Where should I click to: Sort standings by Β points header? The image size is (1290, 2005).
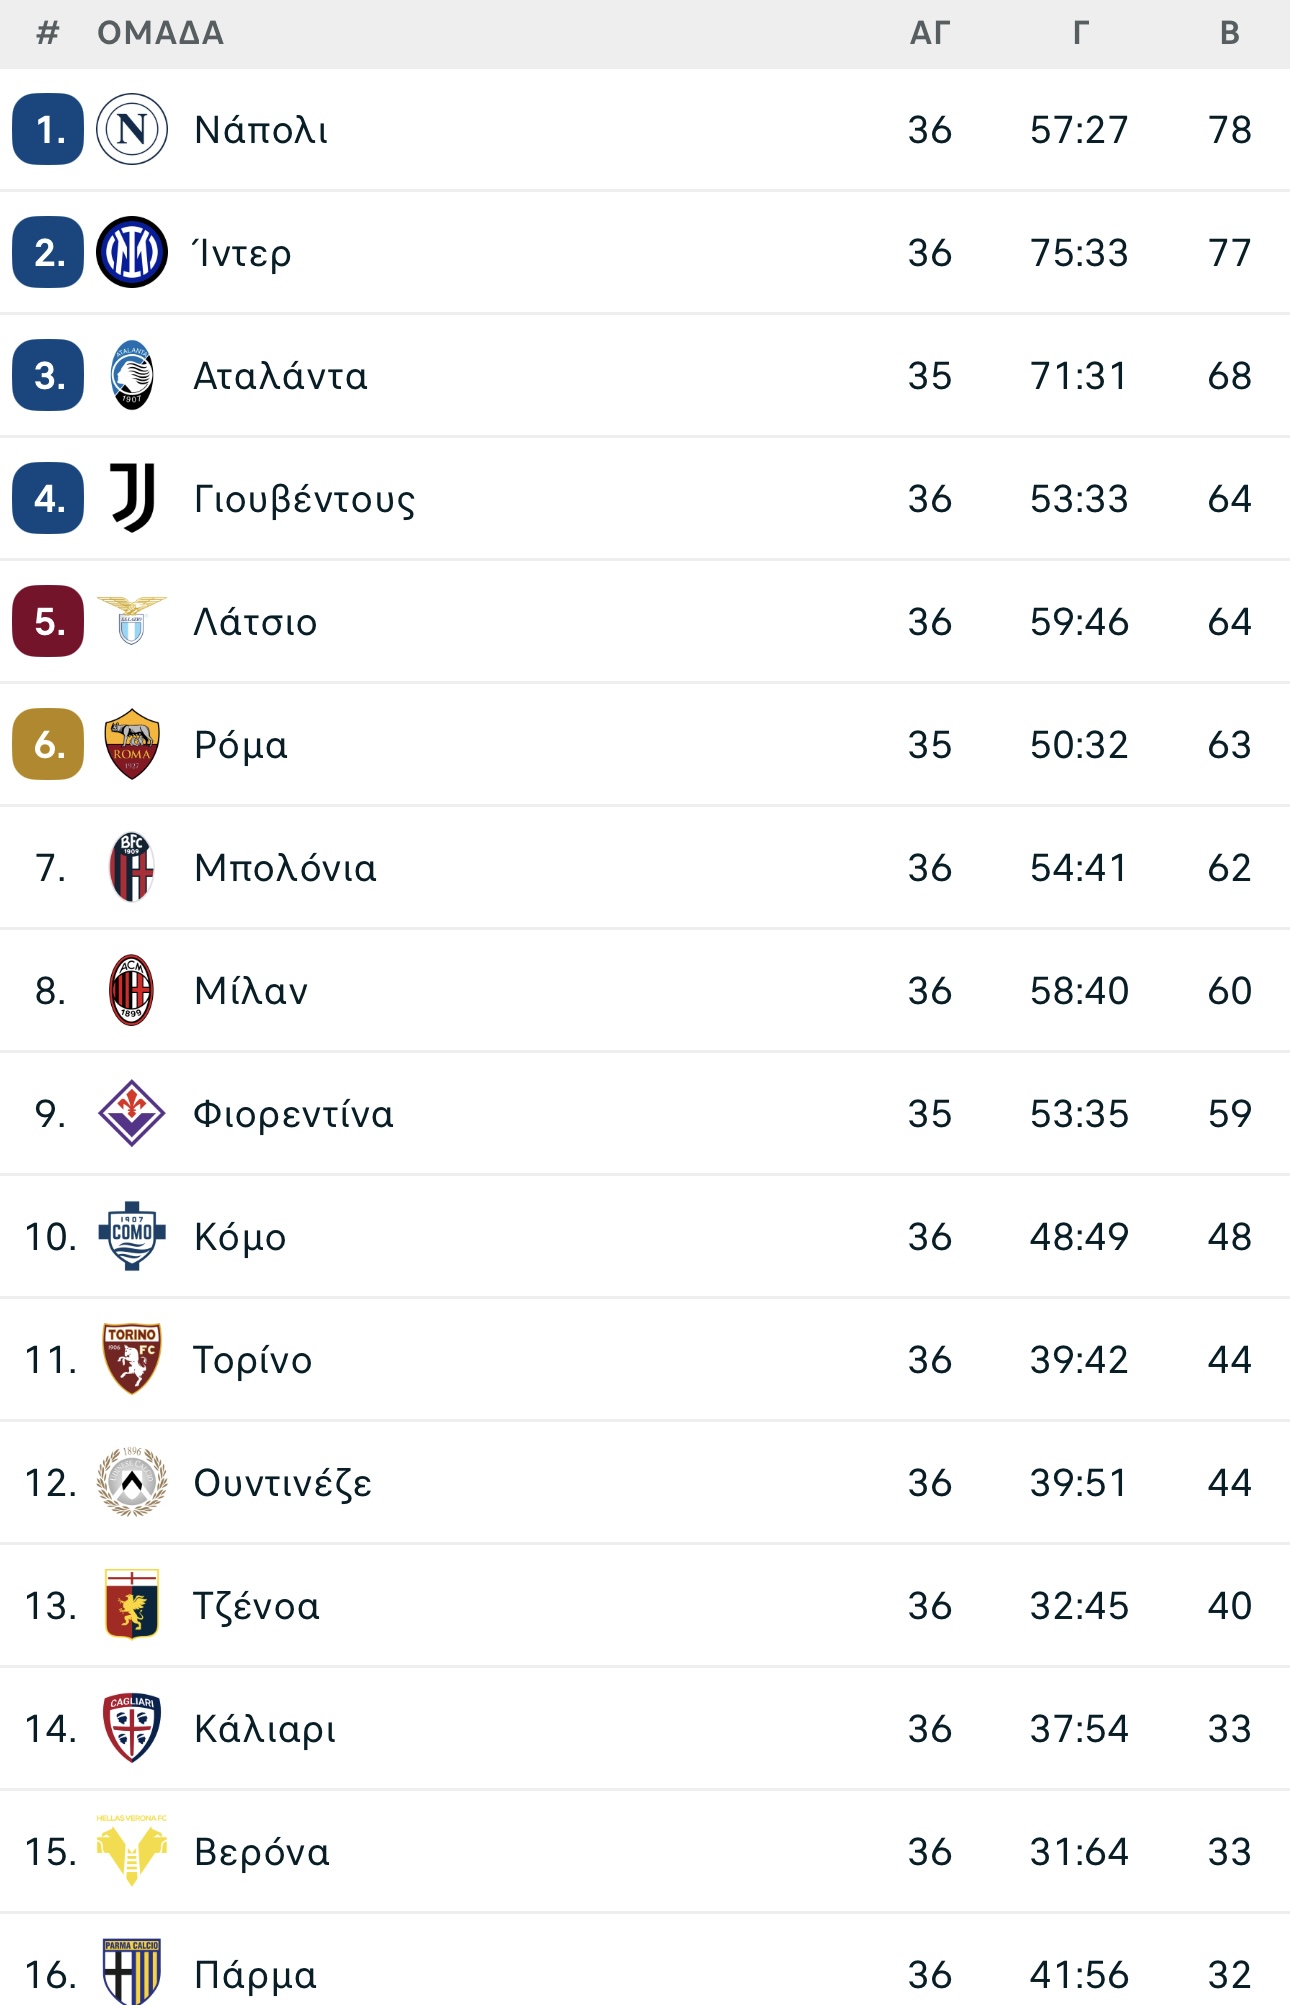tap(1230, 33)
